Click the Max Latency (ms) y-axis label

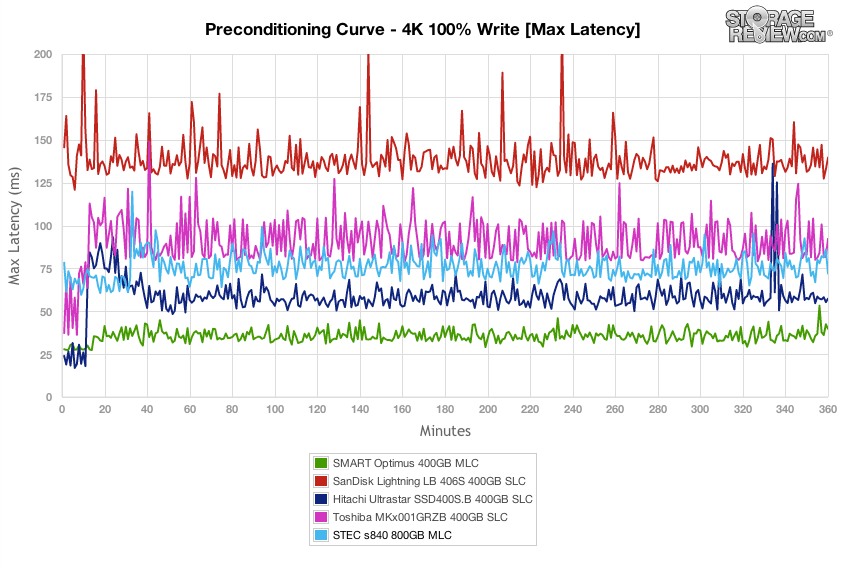point(14,225)
